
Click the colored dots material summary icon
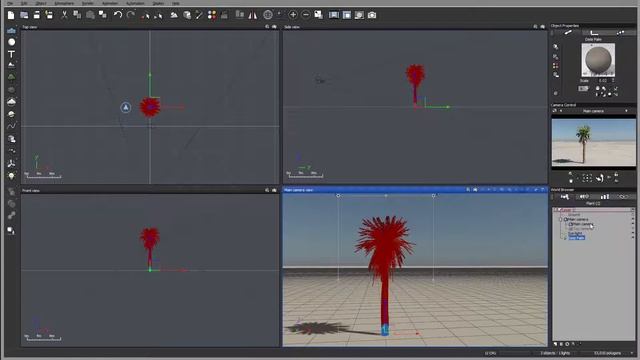coord(212,15)
